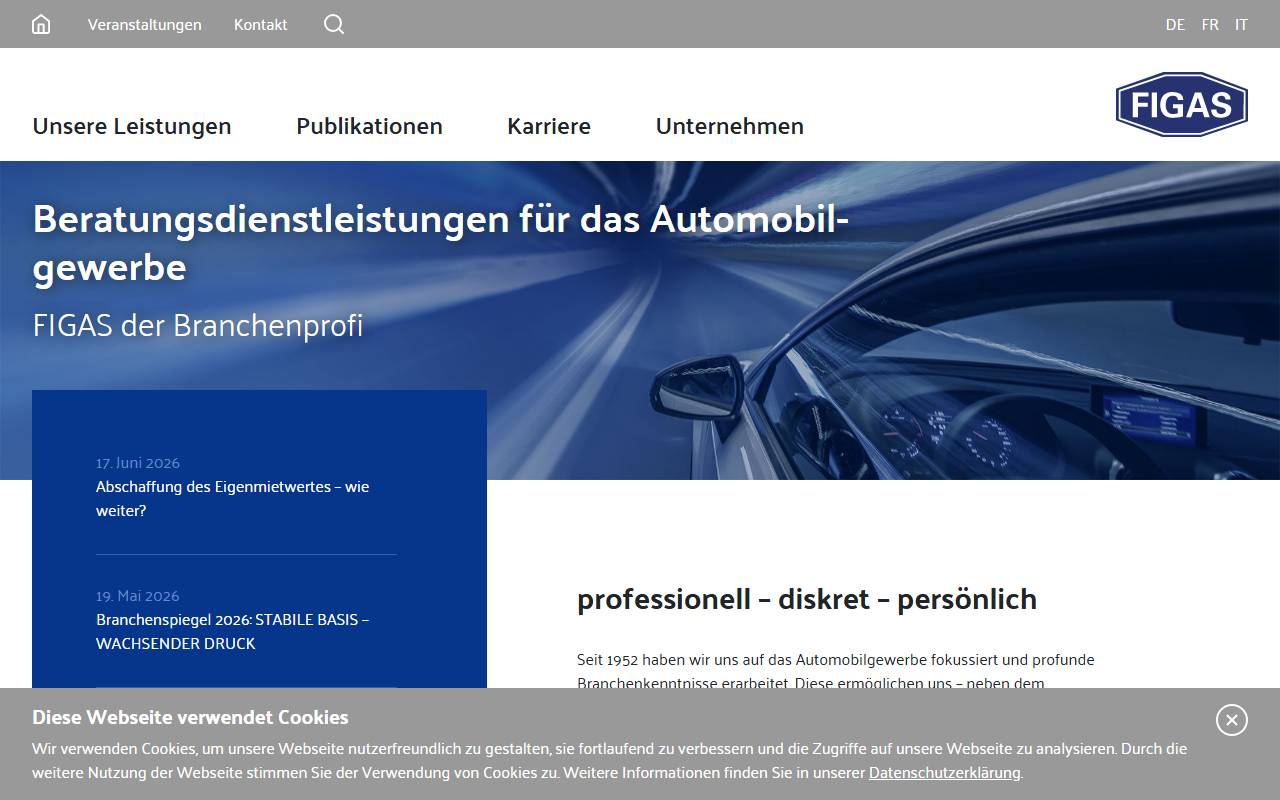Click the FIGAS logo

pos(1182,104)
